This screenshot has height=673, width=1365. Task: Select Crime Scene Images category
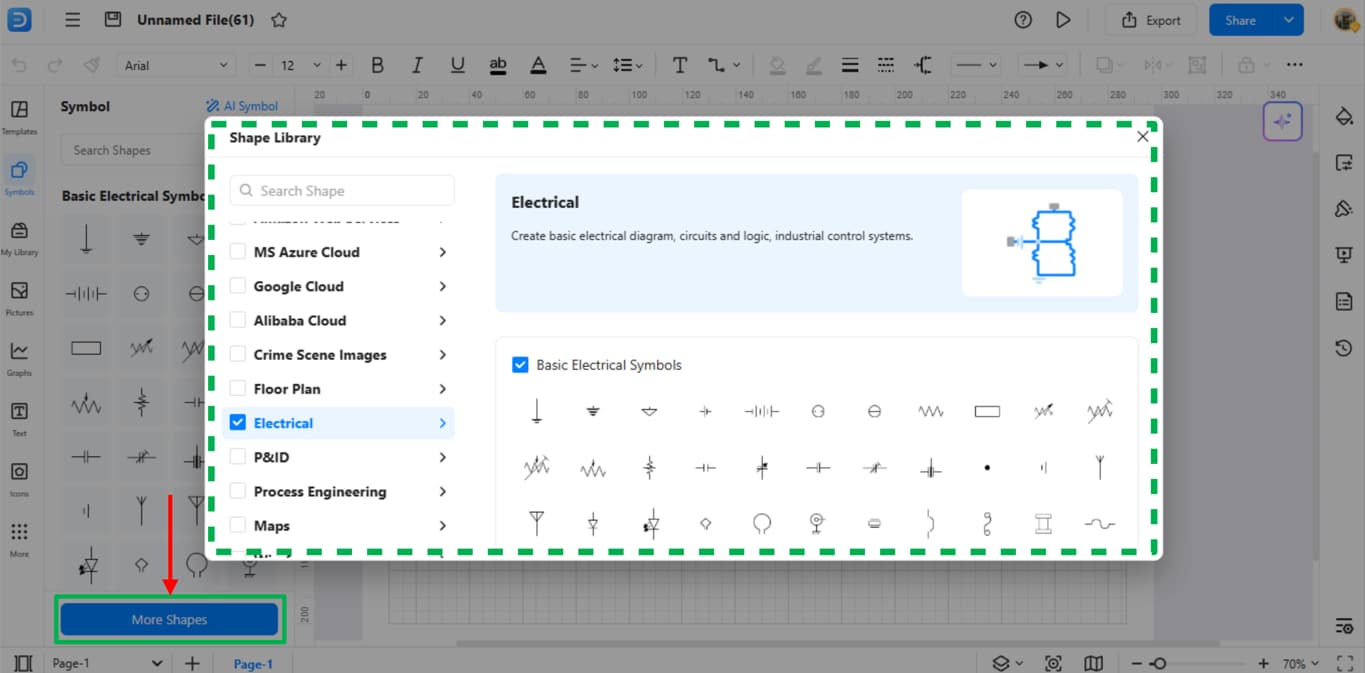coord(320,355)
